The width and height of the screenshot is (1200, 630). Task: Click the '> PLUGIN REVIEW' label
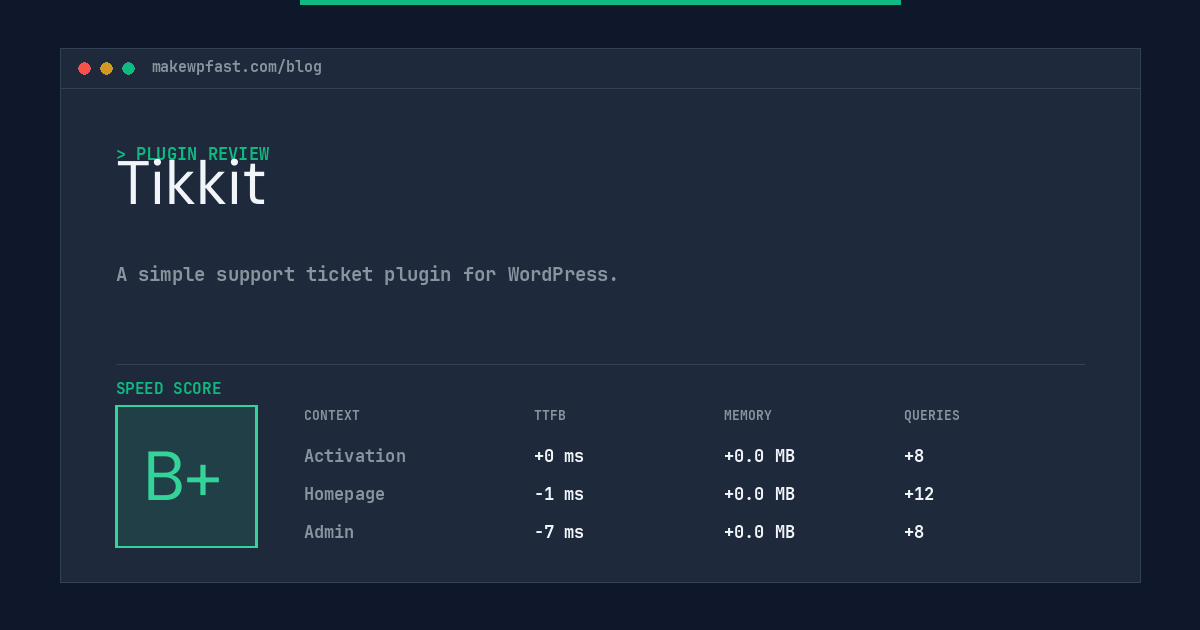point(193,154)
